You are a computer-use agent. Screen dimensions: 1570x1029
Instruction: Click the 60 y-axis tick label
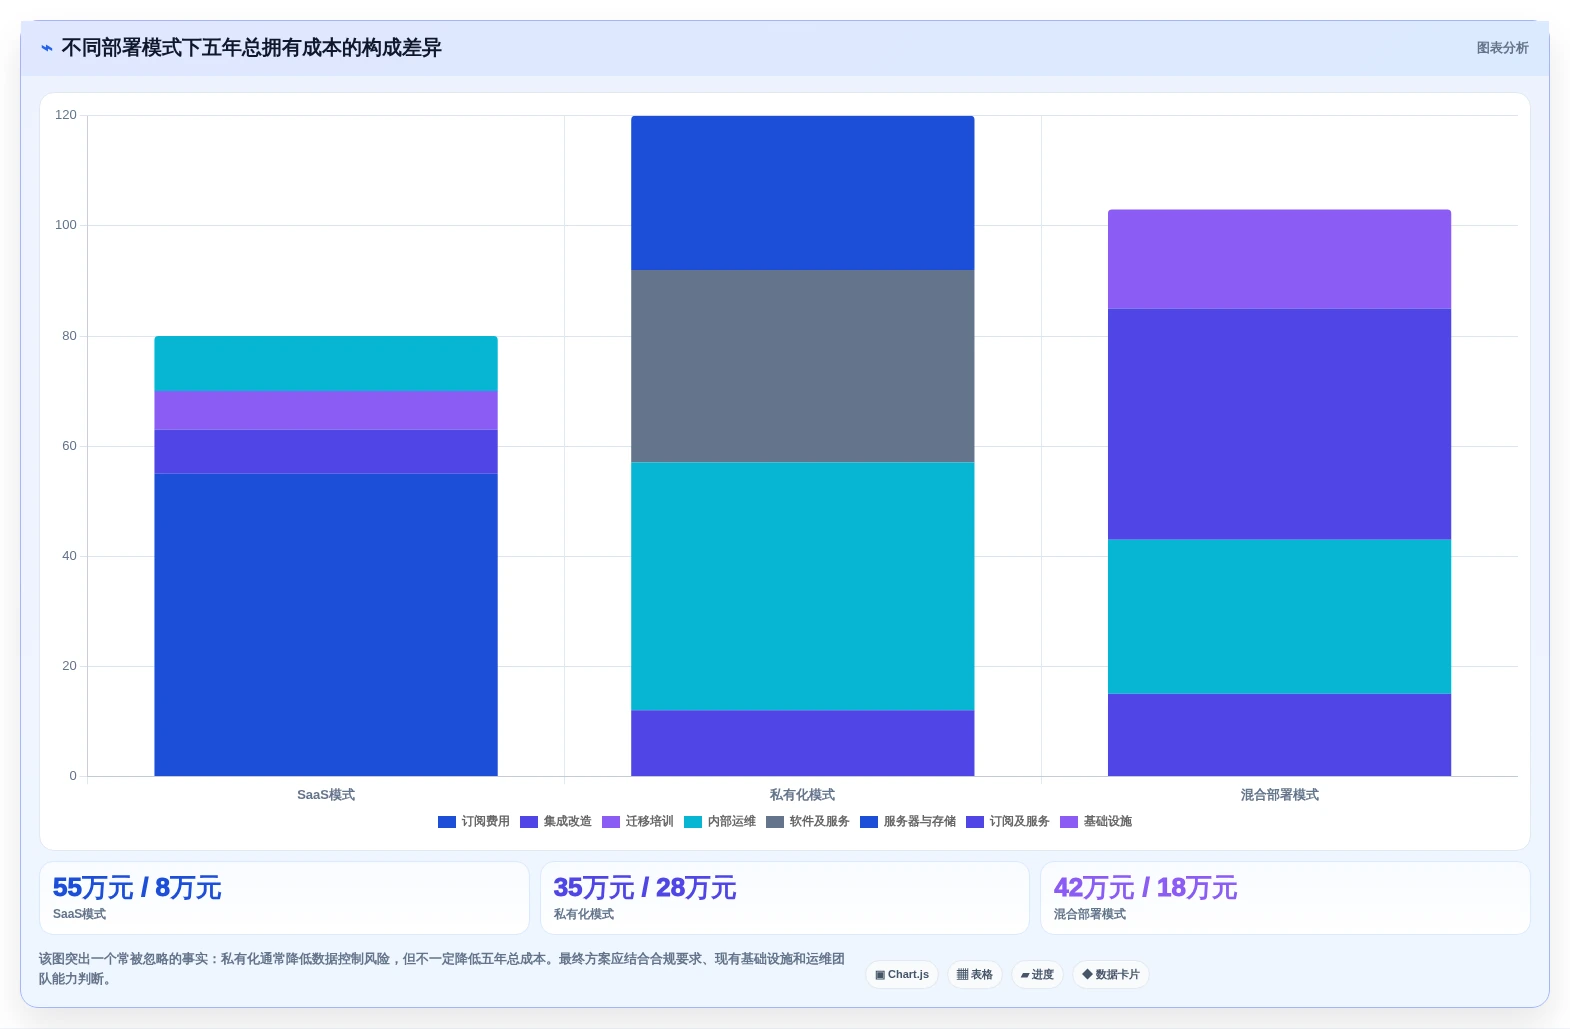[69, 446]
